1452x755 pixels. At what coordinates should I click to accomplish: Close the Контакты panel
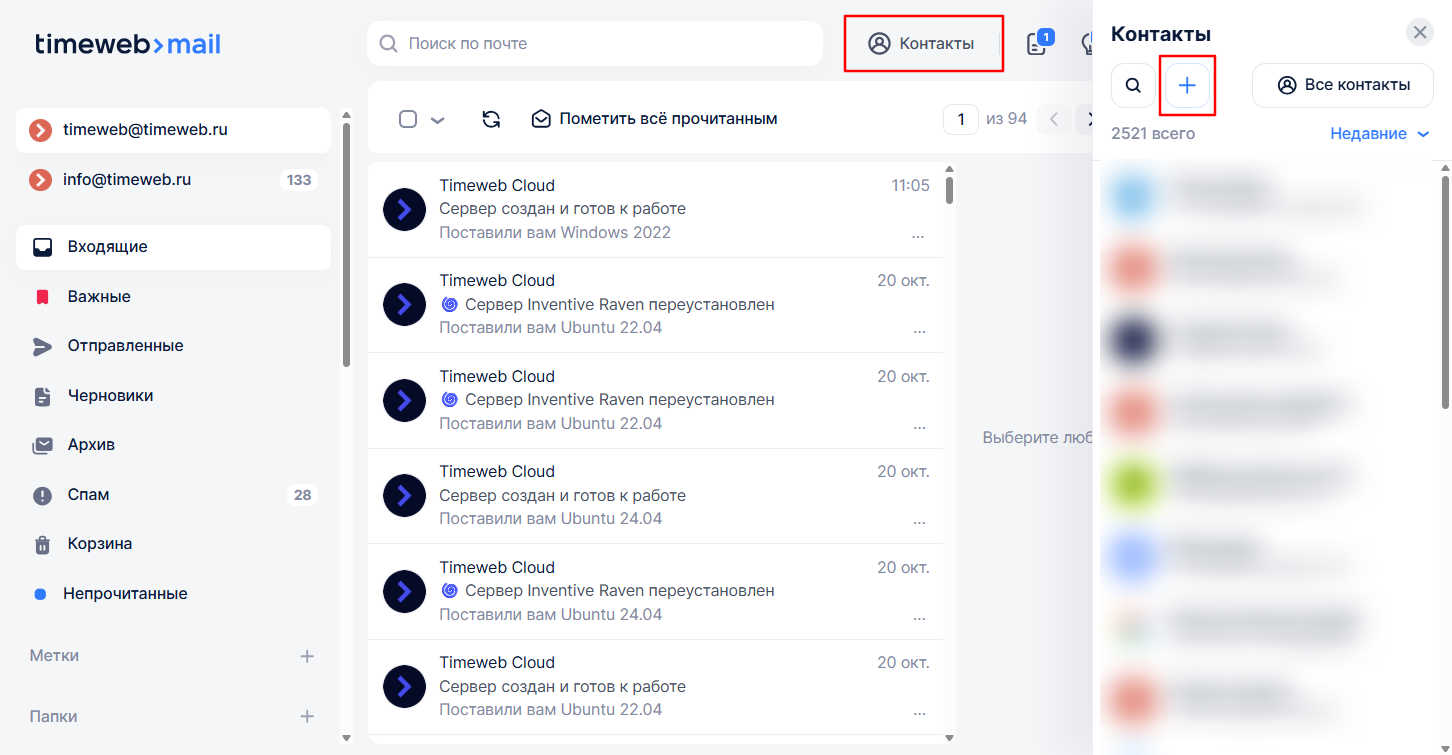pyautogui.click(x=1419, y=32)
